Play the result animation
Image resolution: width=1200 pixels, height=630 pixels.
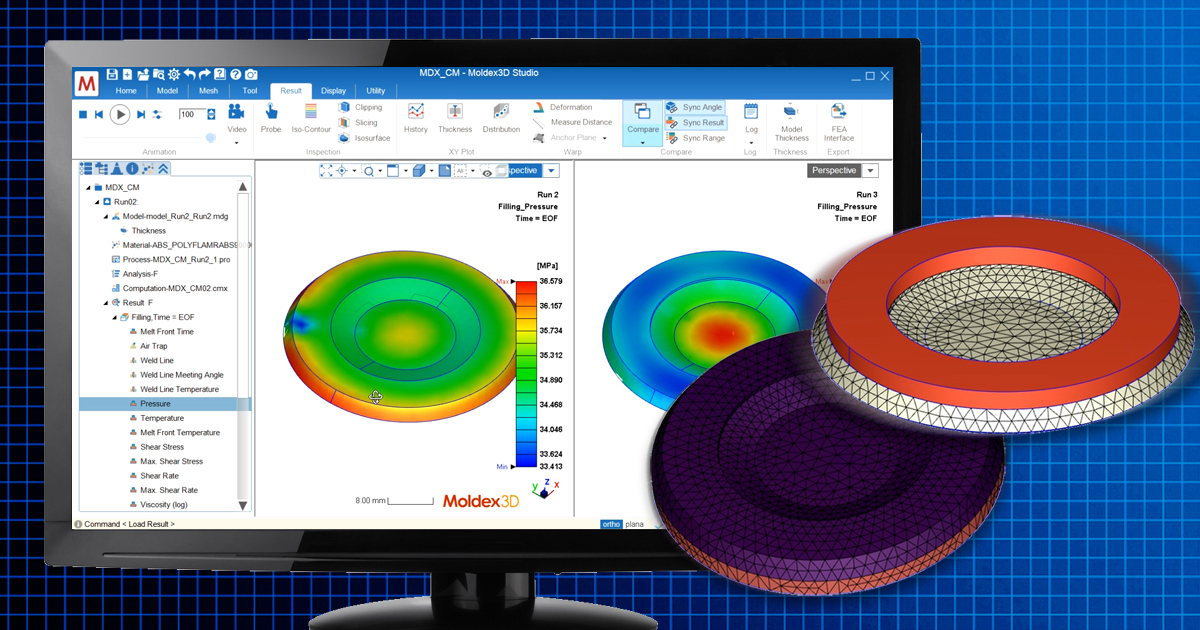(x=120, y=114)
